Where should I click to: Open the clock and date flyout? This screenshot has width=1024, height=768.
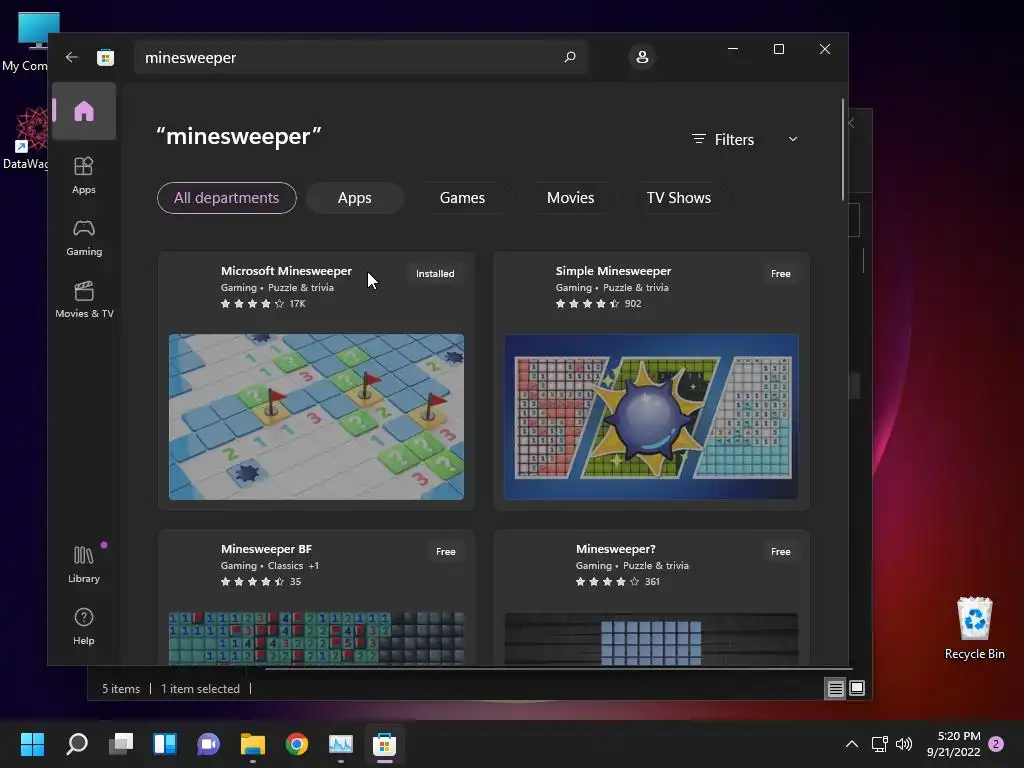click(953, 744)
